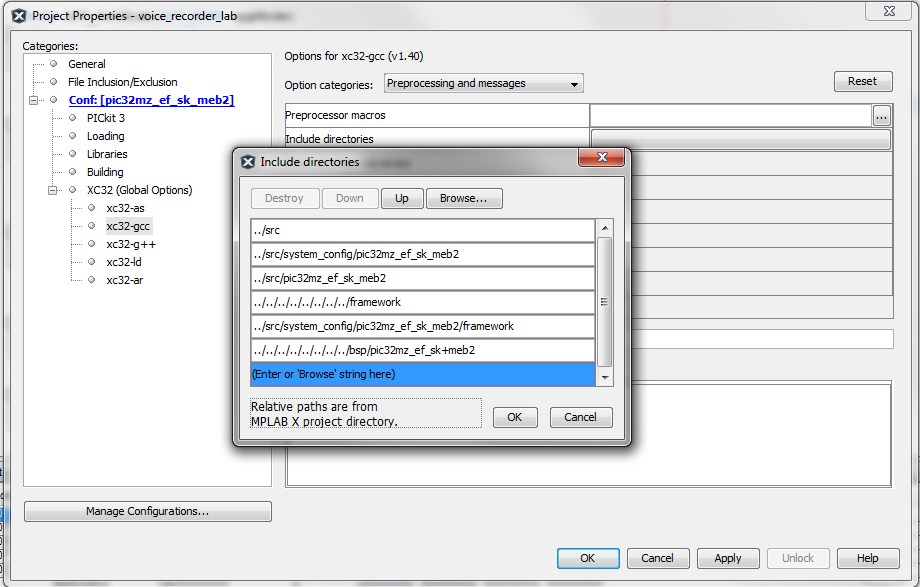Open Manage Configurations...

(147, 511)
